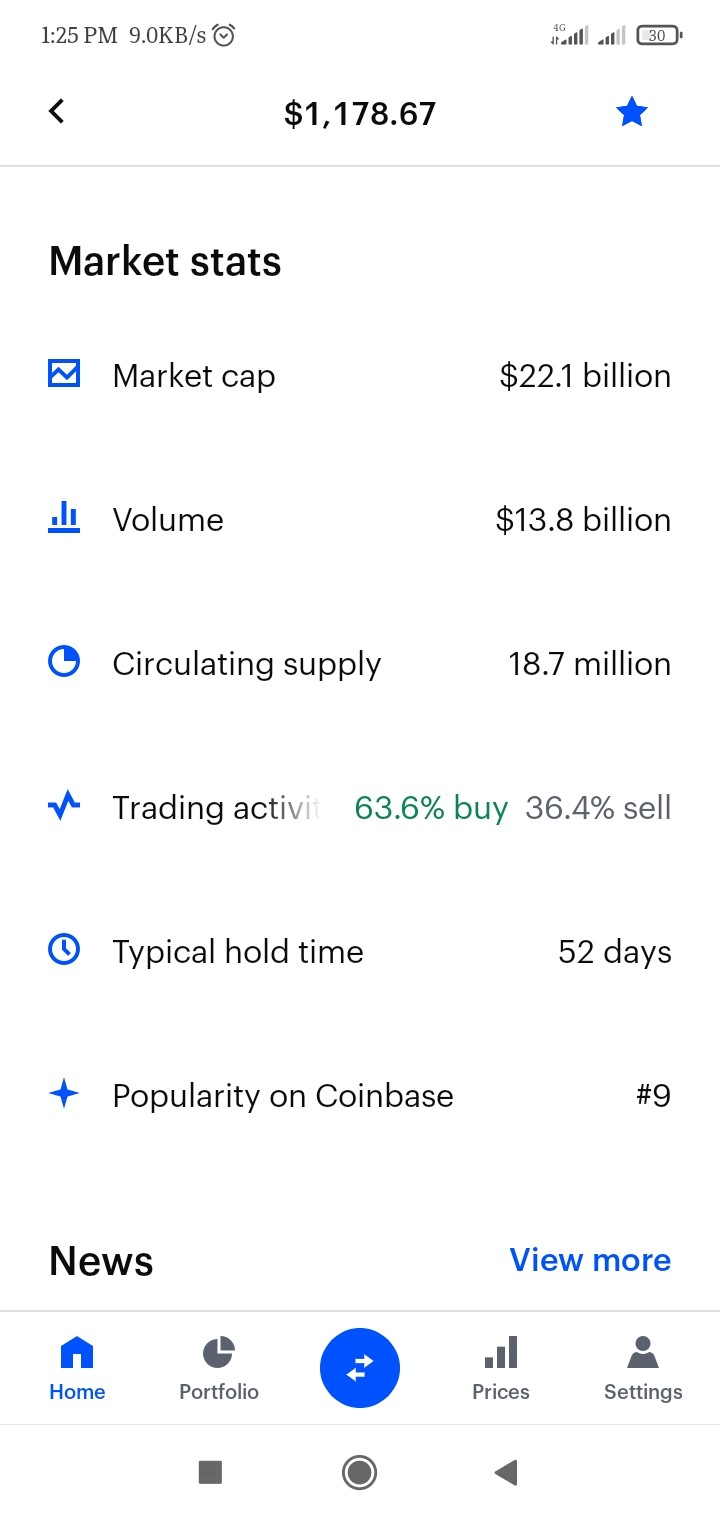Open the Prices tab
Screen dimensions: 720x1520
(x=501, y=1369)
